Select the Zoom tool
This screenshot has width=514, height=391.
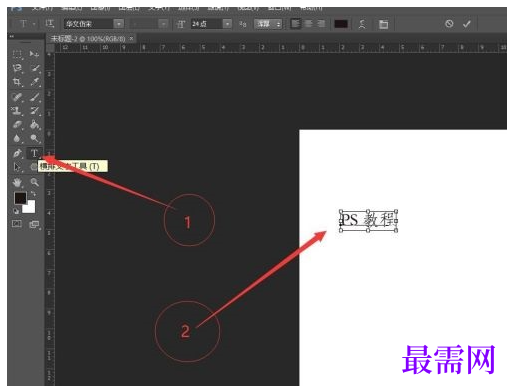click(x=35, y=182)
